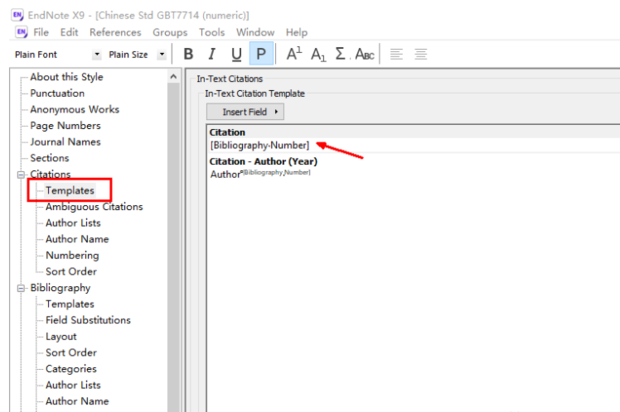The height and width of the screenshot is (412, 620).
Task: Toggle Bold formatting
Action: pos(189,54)
